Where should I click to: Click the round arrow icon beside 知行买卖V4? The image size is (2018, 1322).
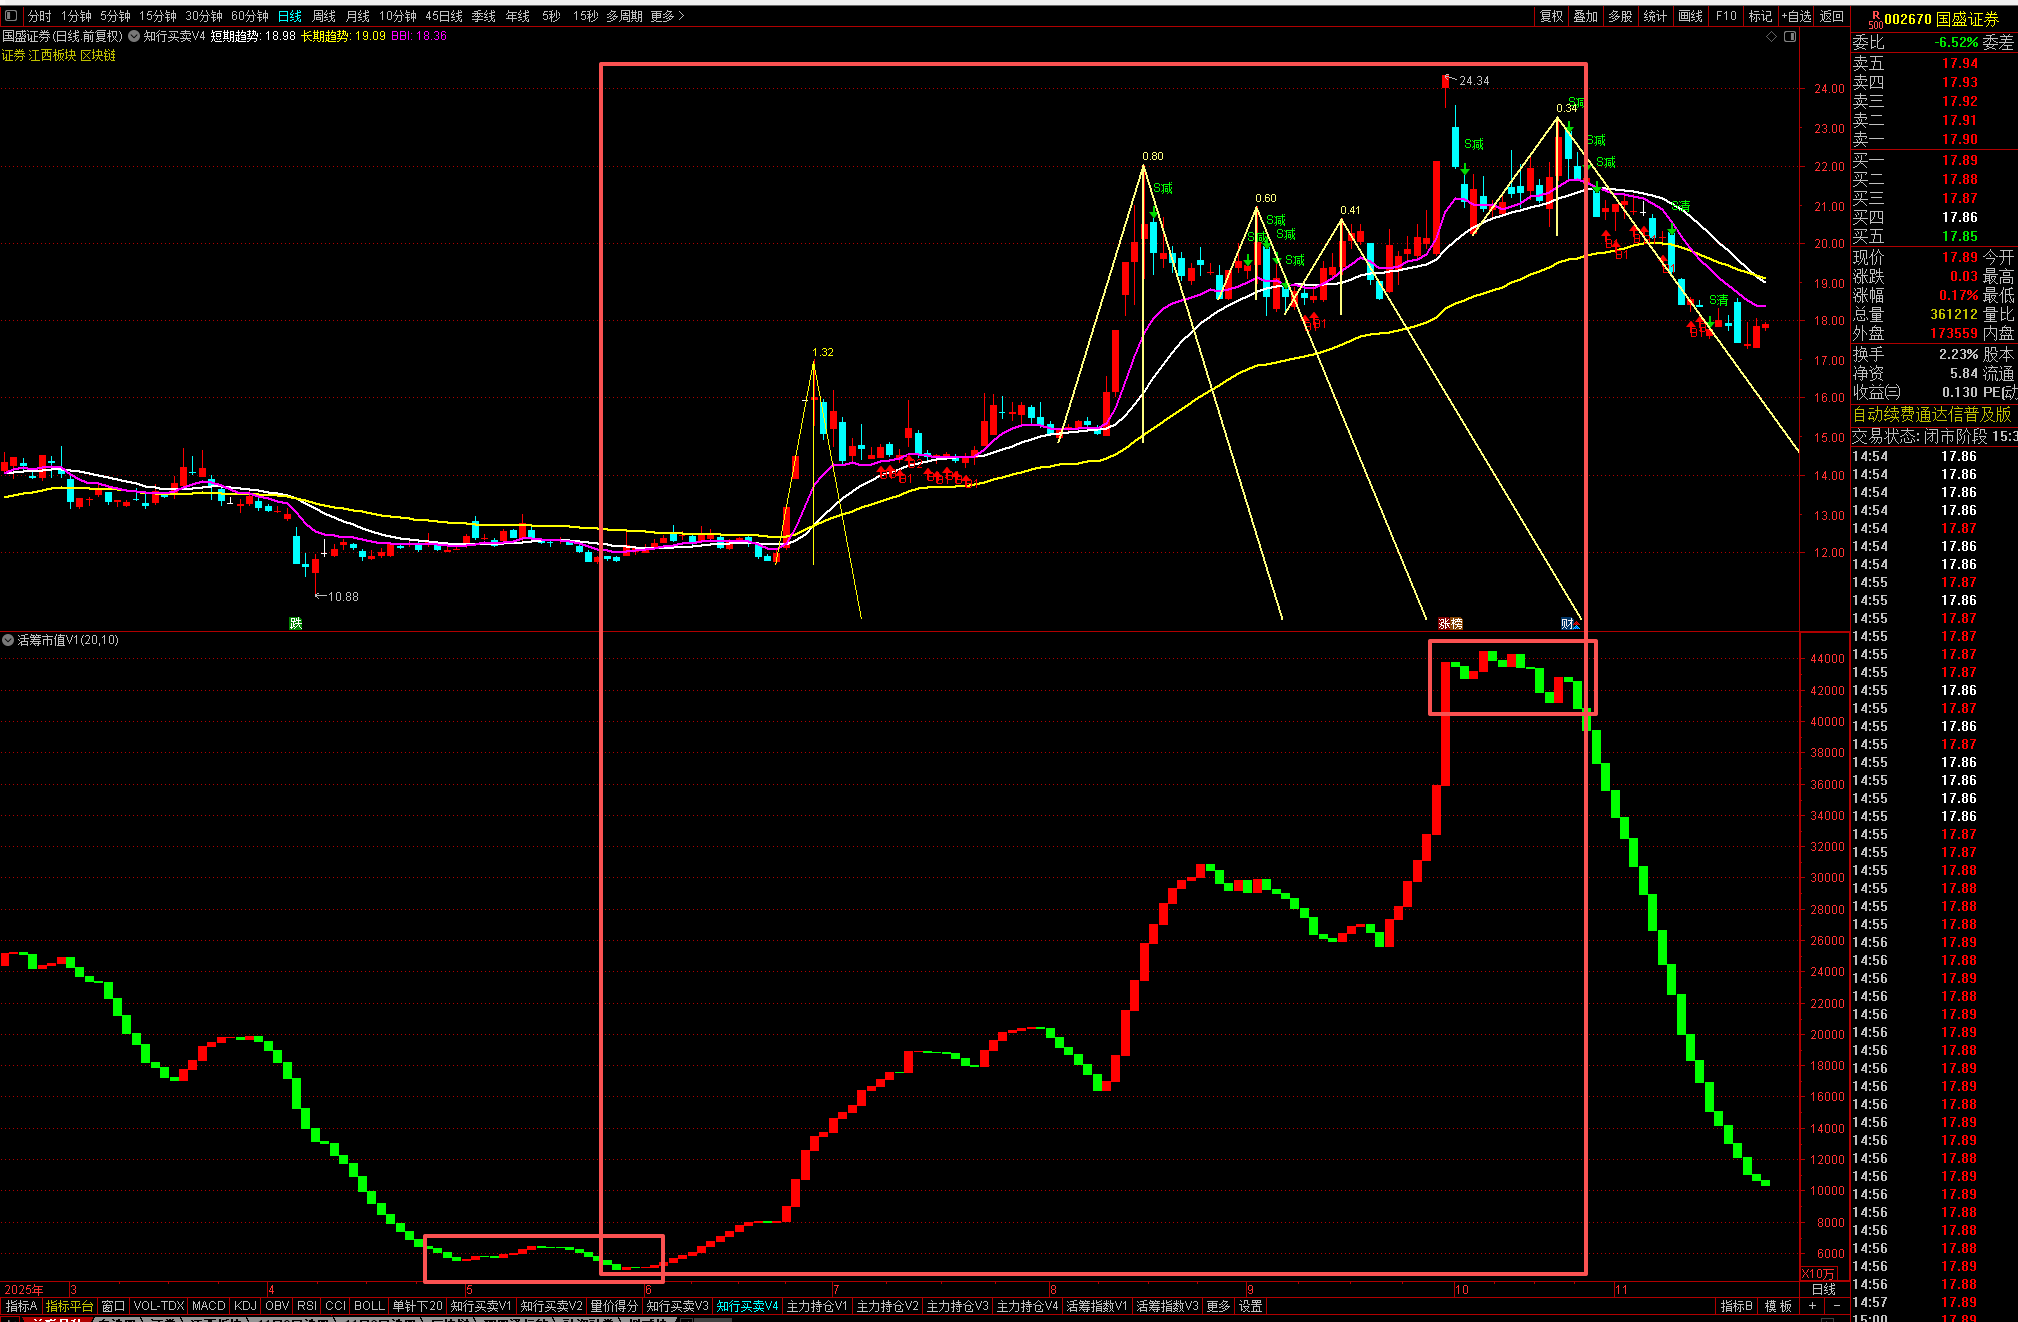(x=134, y=36)
